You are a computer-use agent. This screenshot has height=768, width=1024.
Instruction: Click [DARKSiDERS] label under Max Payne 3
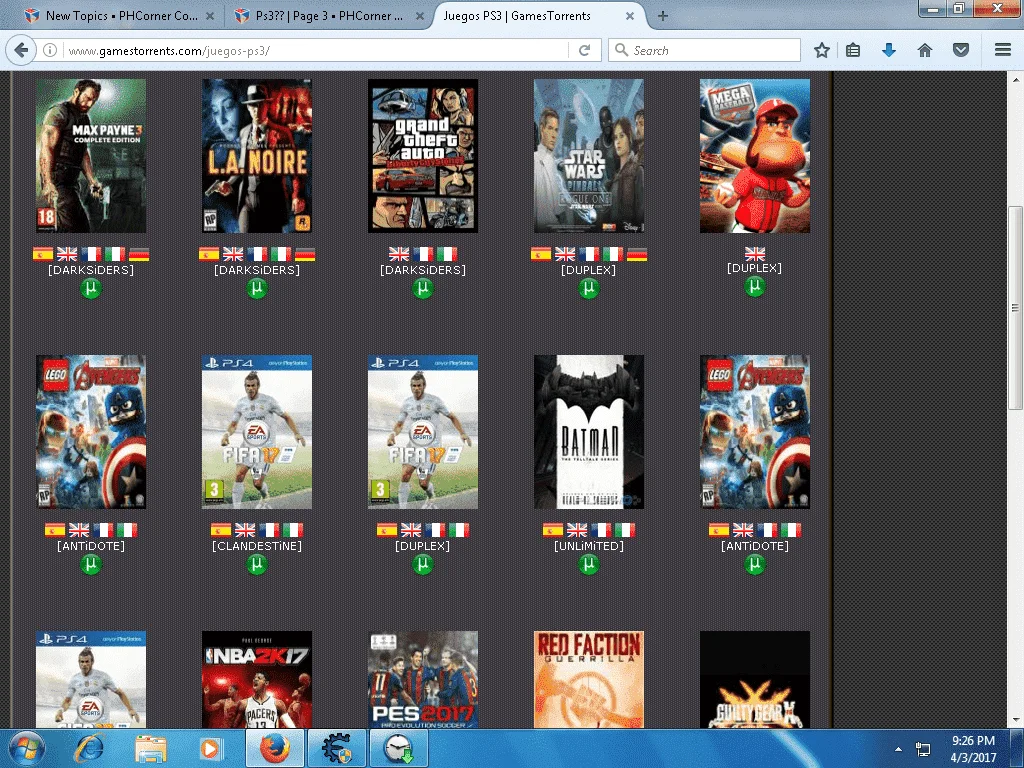coord(91,270)
